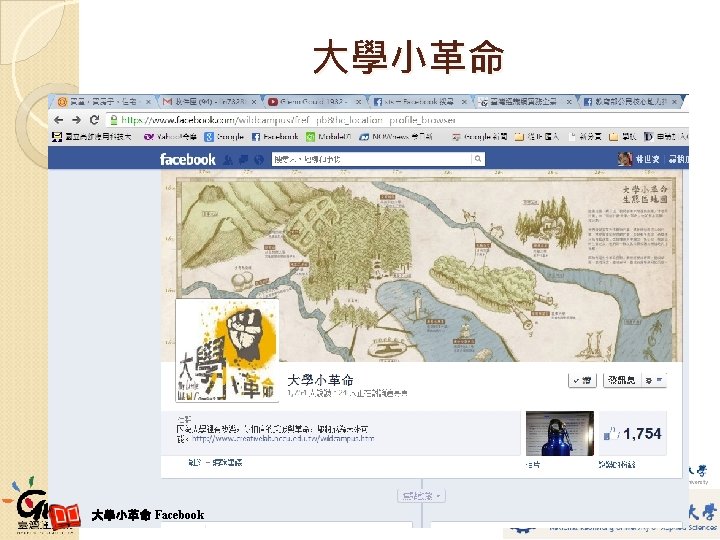Click the page name 大學小革命 heading

[320, 380]
